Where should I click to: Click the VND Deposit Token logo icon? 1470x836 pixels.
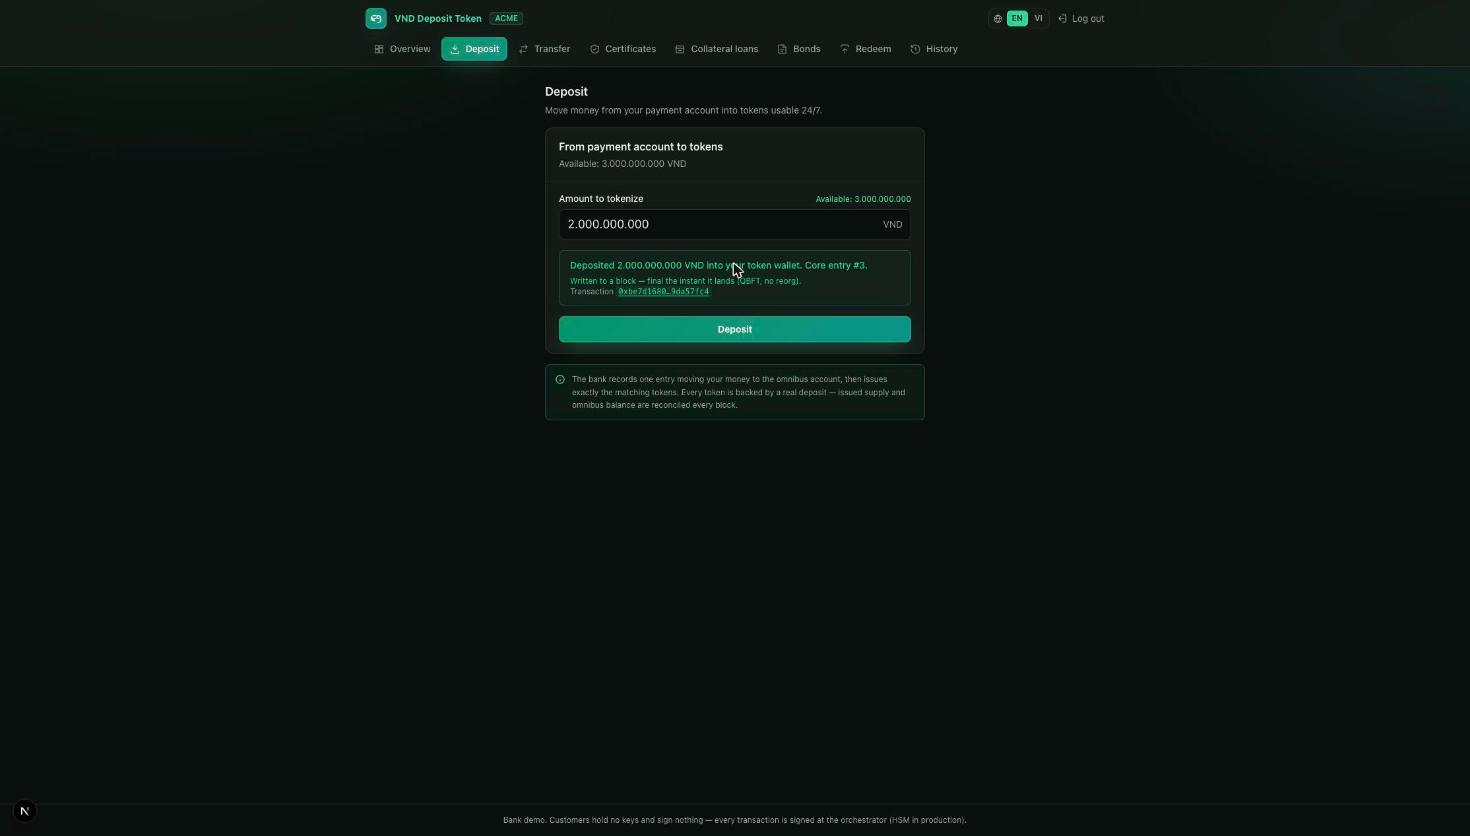pyautogui.click(x=376, y=18)
